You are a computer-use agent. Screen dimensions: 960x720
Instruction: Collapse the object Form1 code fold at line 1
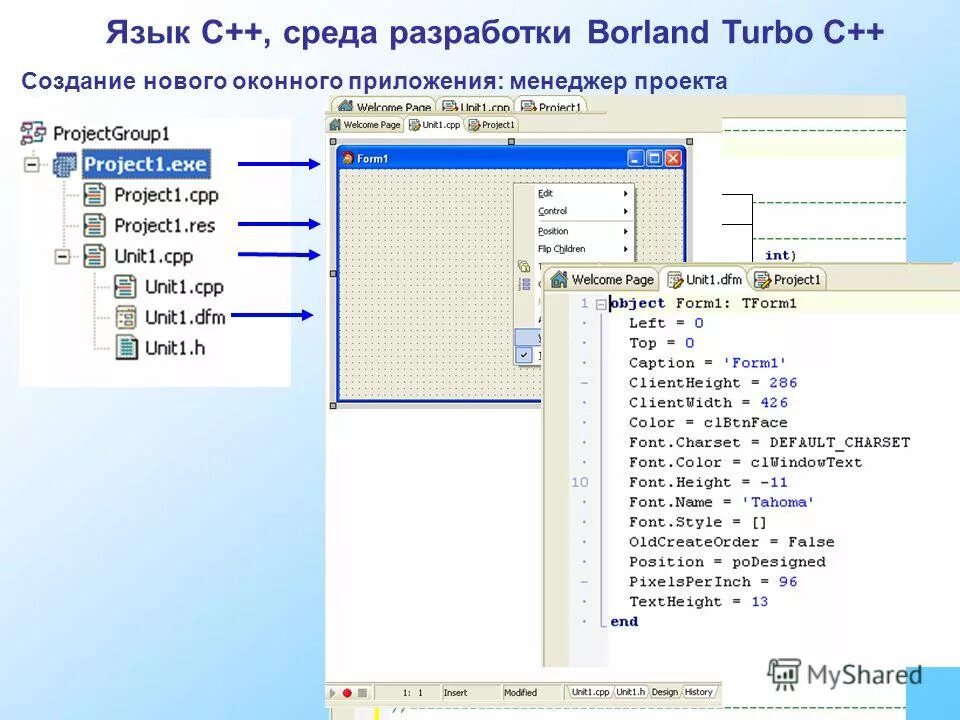pos(601,304)
